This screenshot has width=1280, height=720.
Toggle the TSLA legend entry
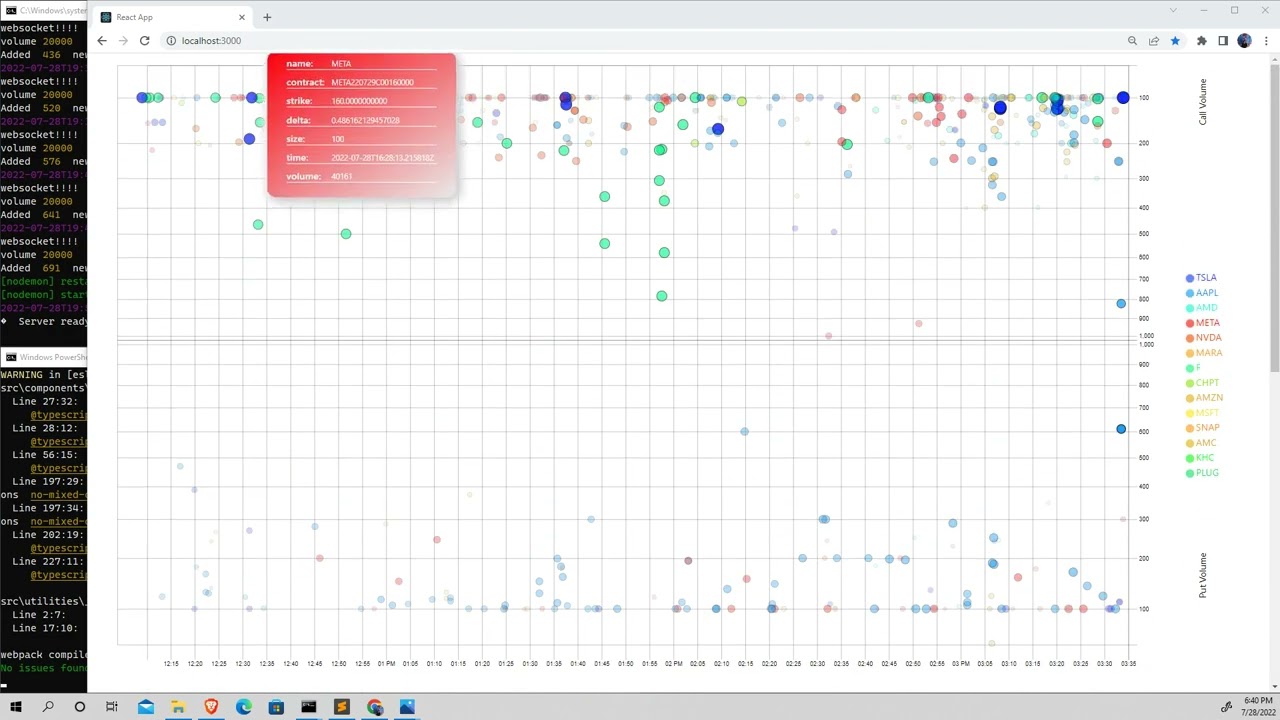pos(1201,278)
